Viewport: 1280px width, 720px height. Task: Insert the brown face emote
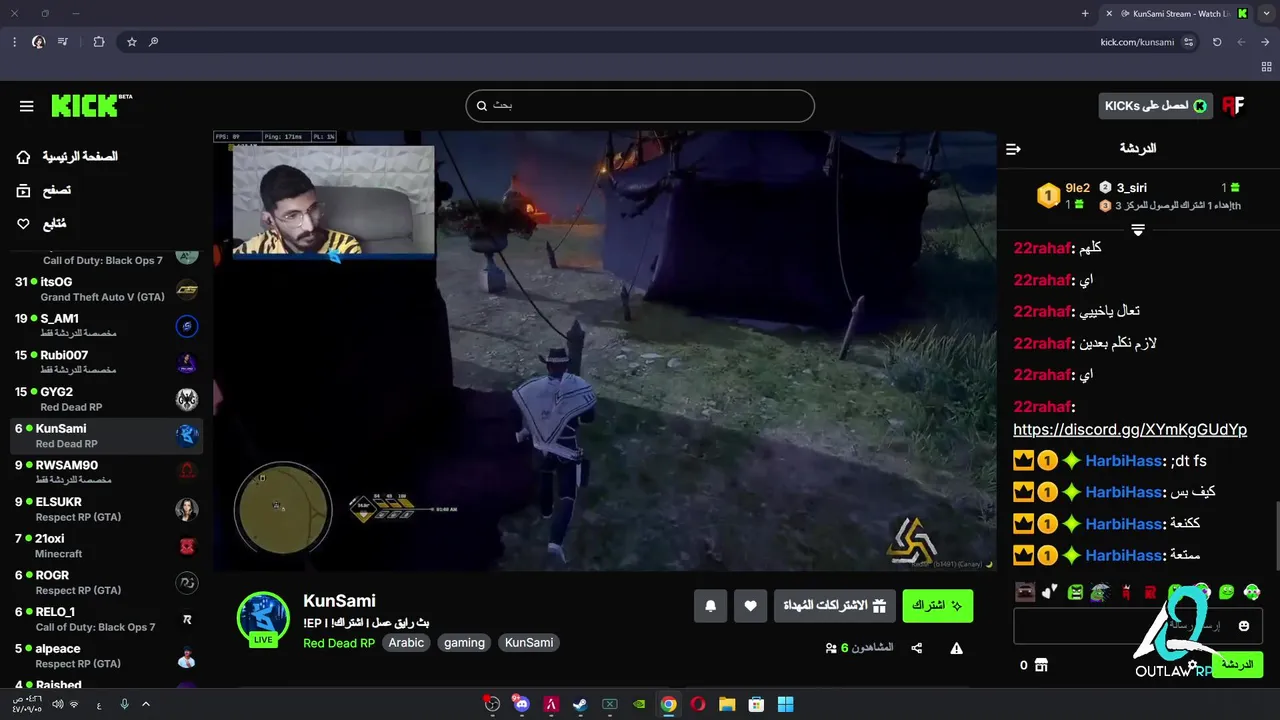(x=1024, y=592)
